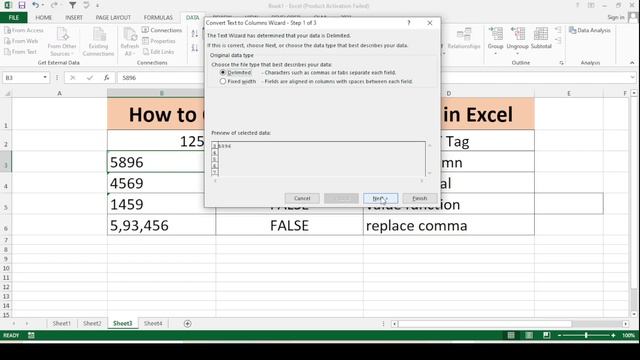Click the zoom out minus button
The width and height of the screenshot is (640, 360).
point(560,335)
